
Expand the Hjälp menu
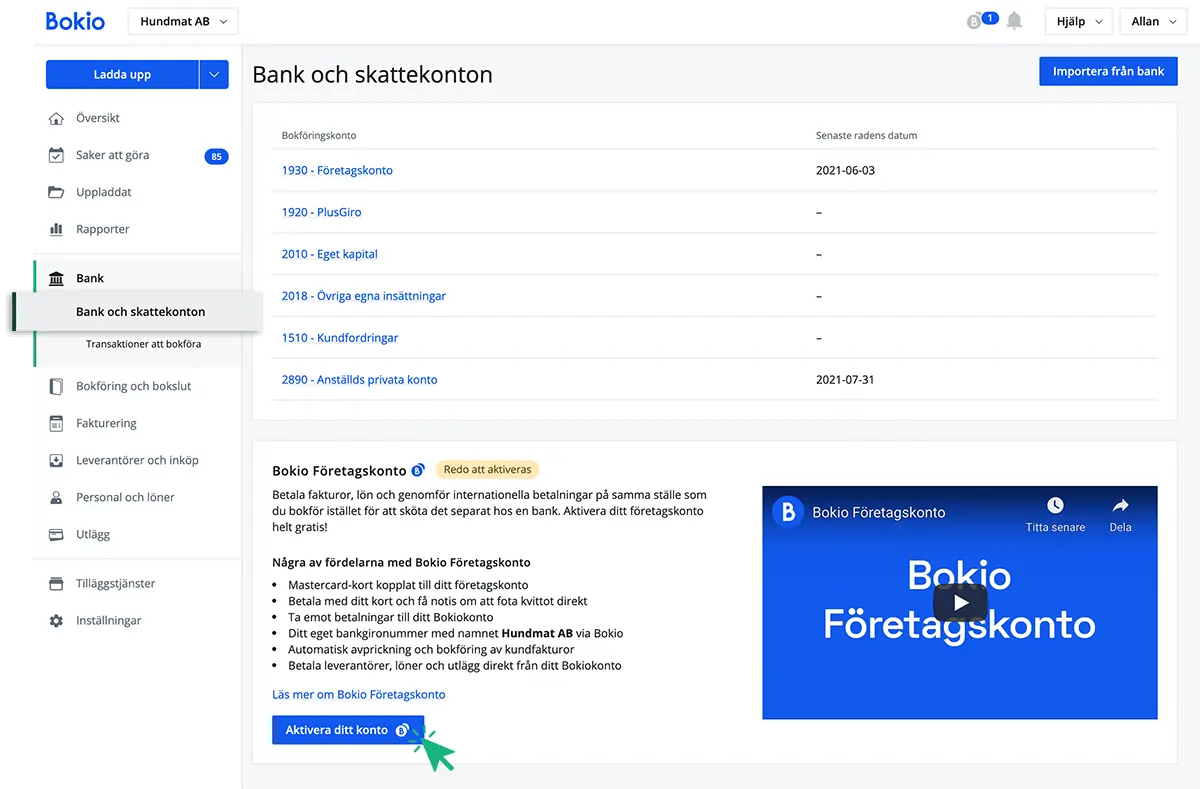[x=1079, y=22]
